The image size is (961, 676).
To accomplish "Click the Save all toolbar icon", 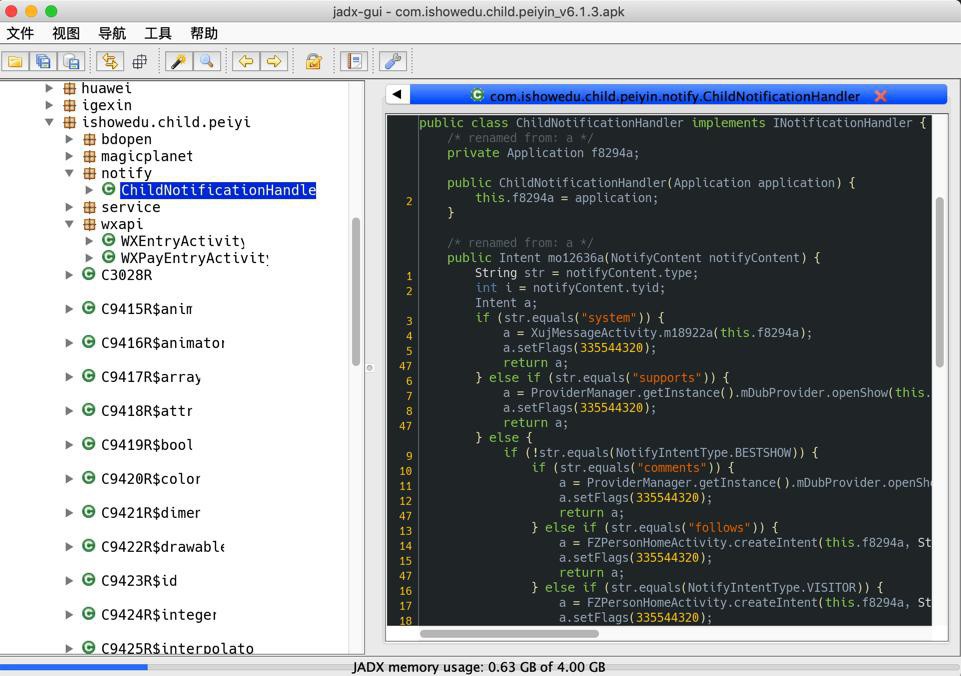I will (x=44, y=61).
